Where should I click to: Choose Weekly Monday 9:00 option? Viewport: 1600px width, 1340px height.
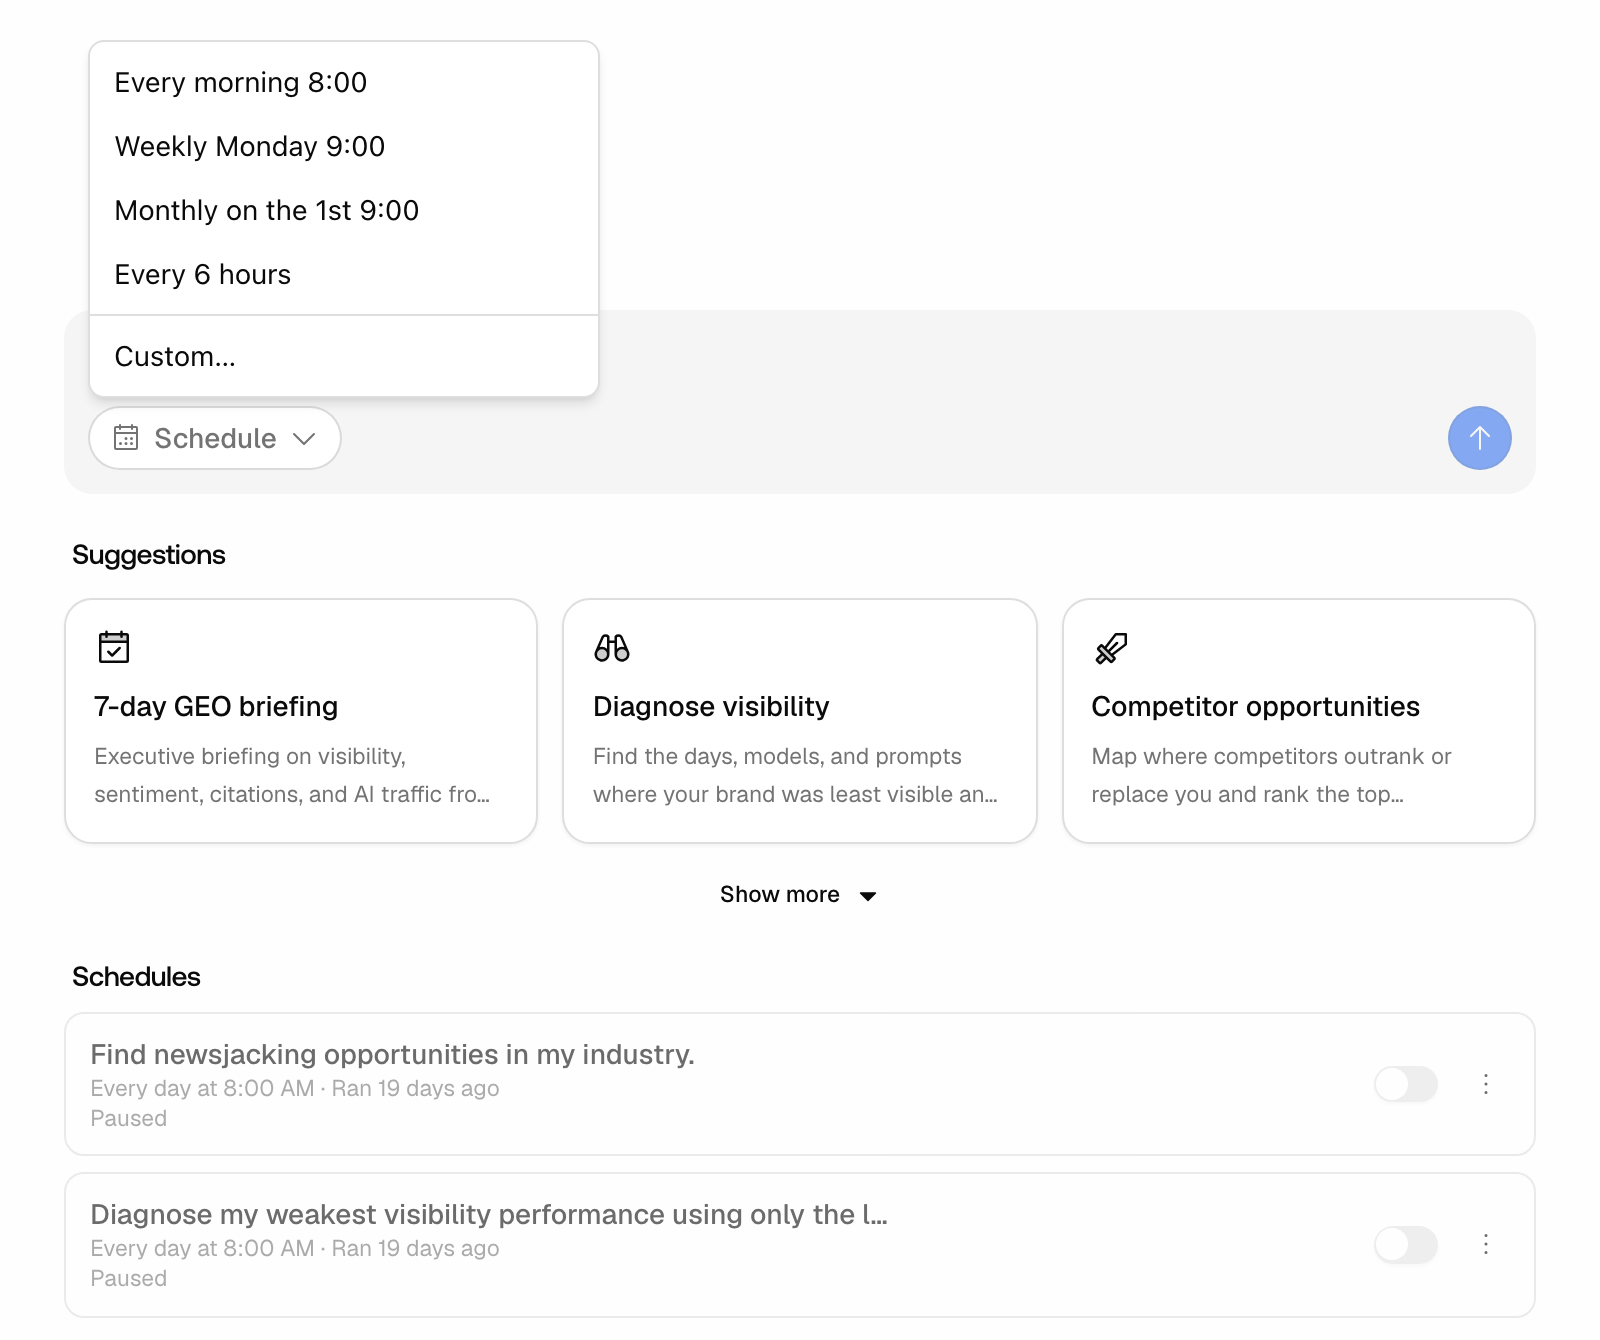(x=343, y=146)
